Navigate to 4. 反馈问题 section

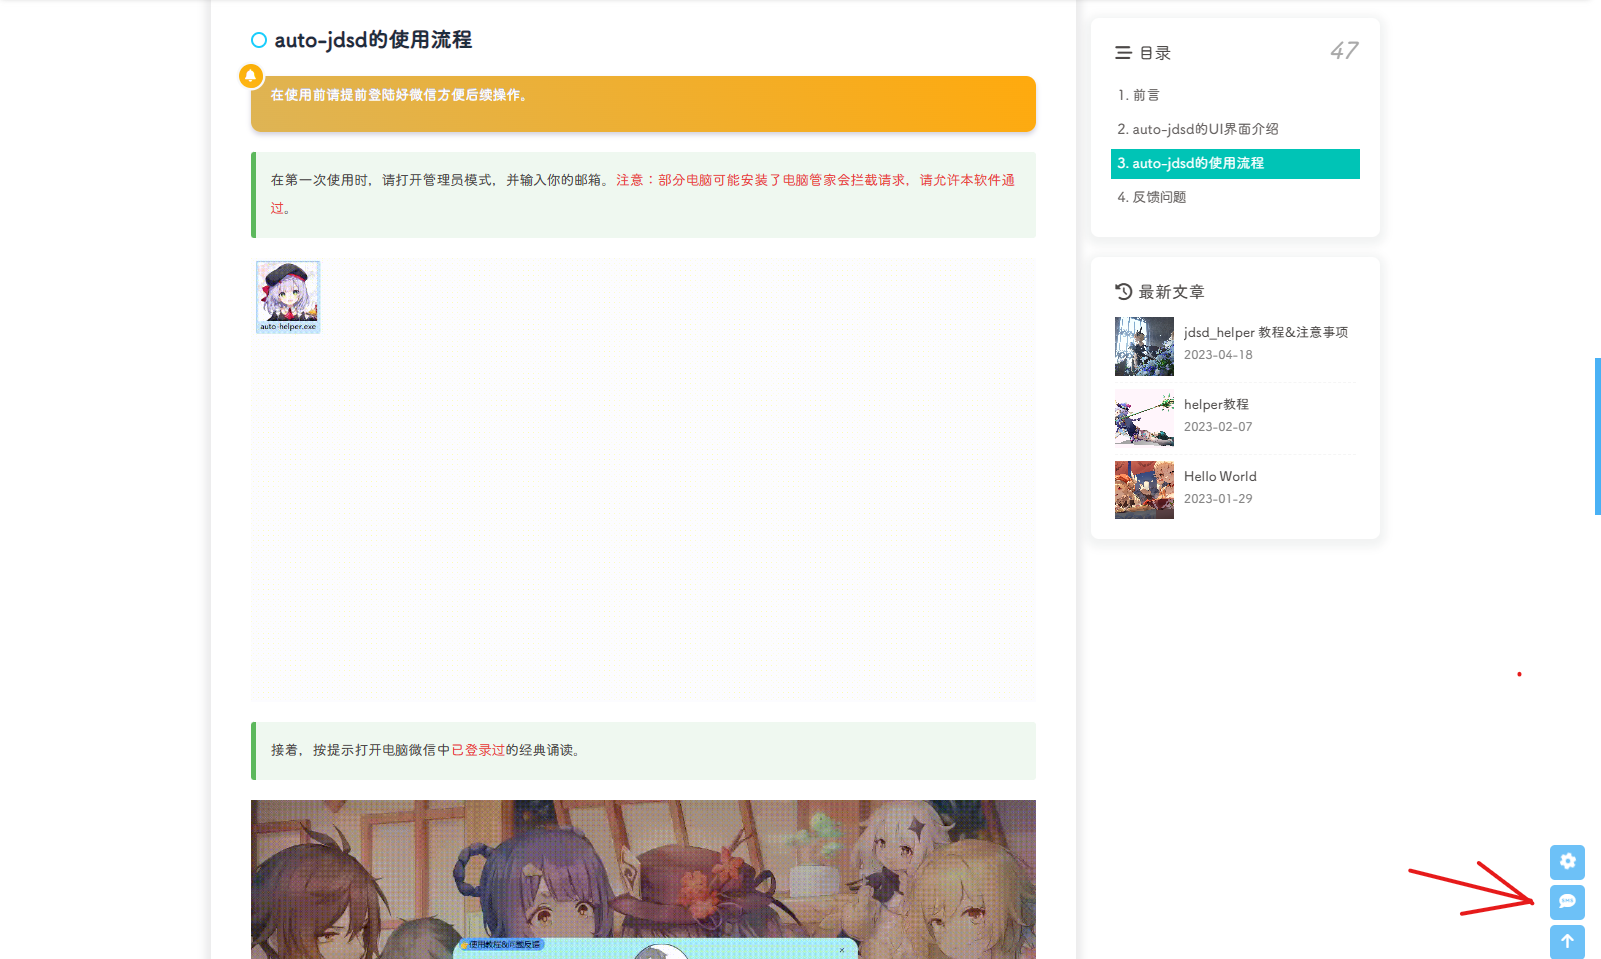1151,197
